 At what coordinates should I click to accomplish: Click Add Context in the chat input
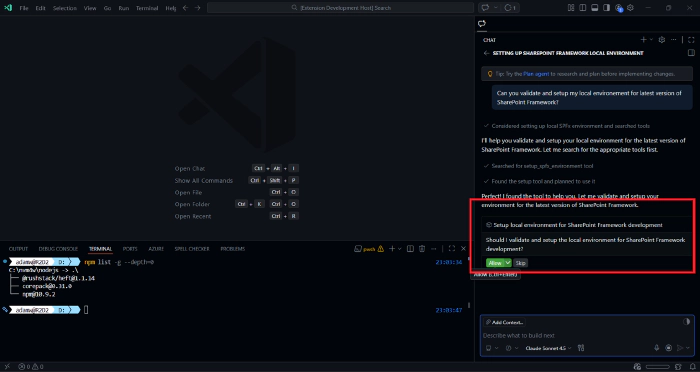504,322
